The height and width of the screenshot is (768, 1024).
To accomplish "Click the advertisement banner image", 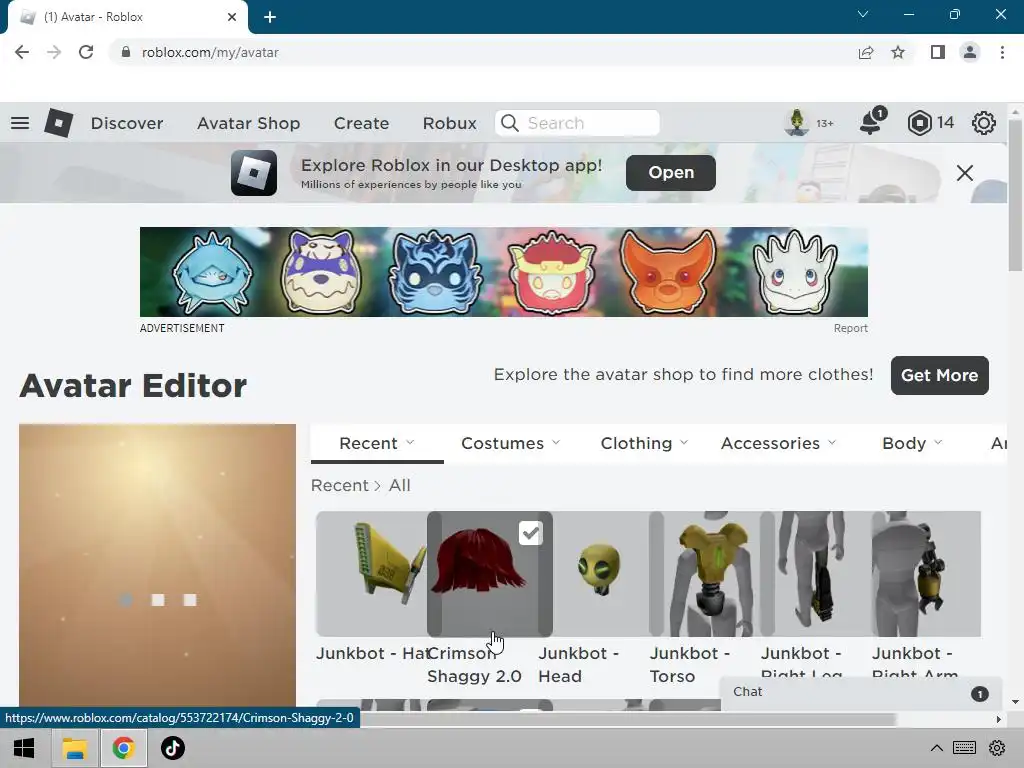I will (504, 272).
